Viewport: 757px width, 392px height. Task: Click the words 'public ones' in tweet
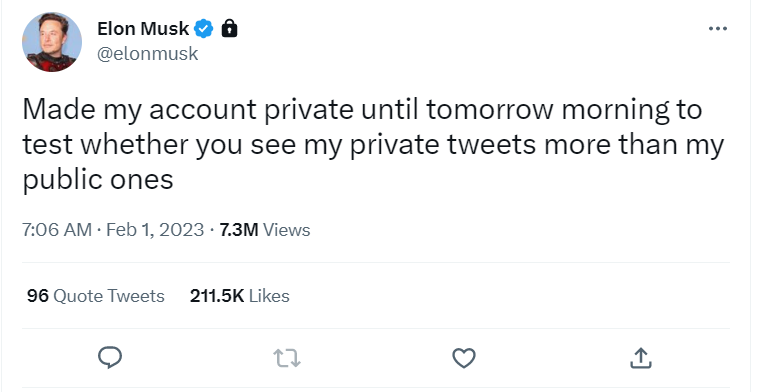(x=98, y=180)
